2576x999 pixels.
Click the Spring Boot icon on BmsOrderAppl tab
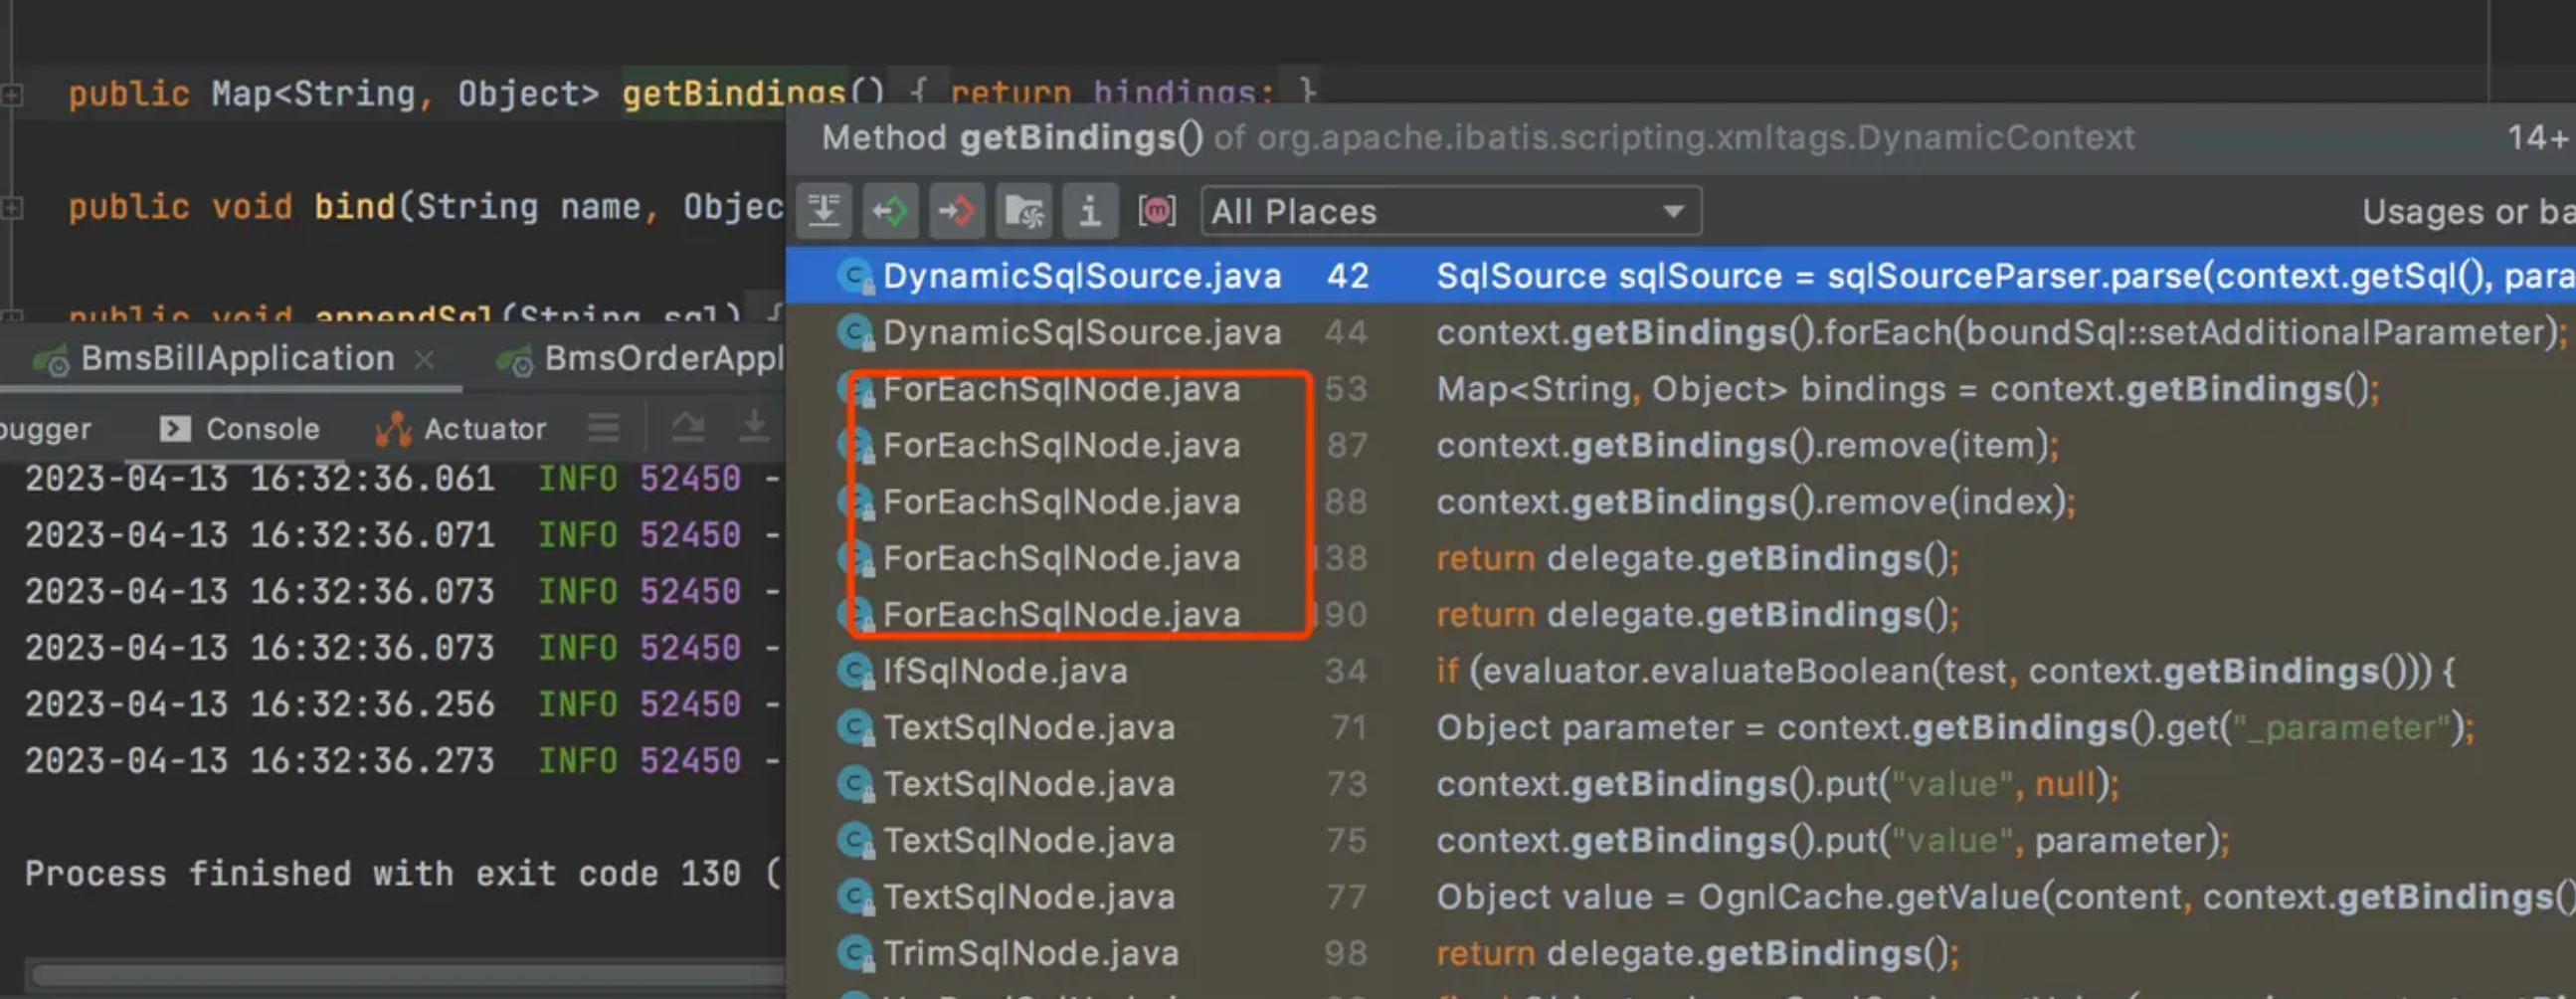515,360
